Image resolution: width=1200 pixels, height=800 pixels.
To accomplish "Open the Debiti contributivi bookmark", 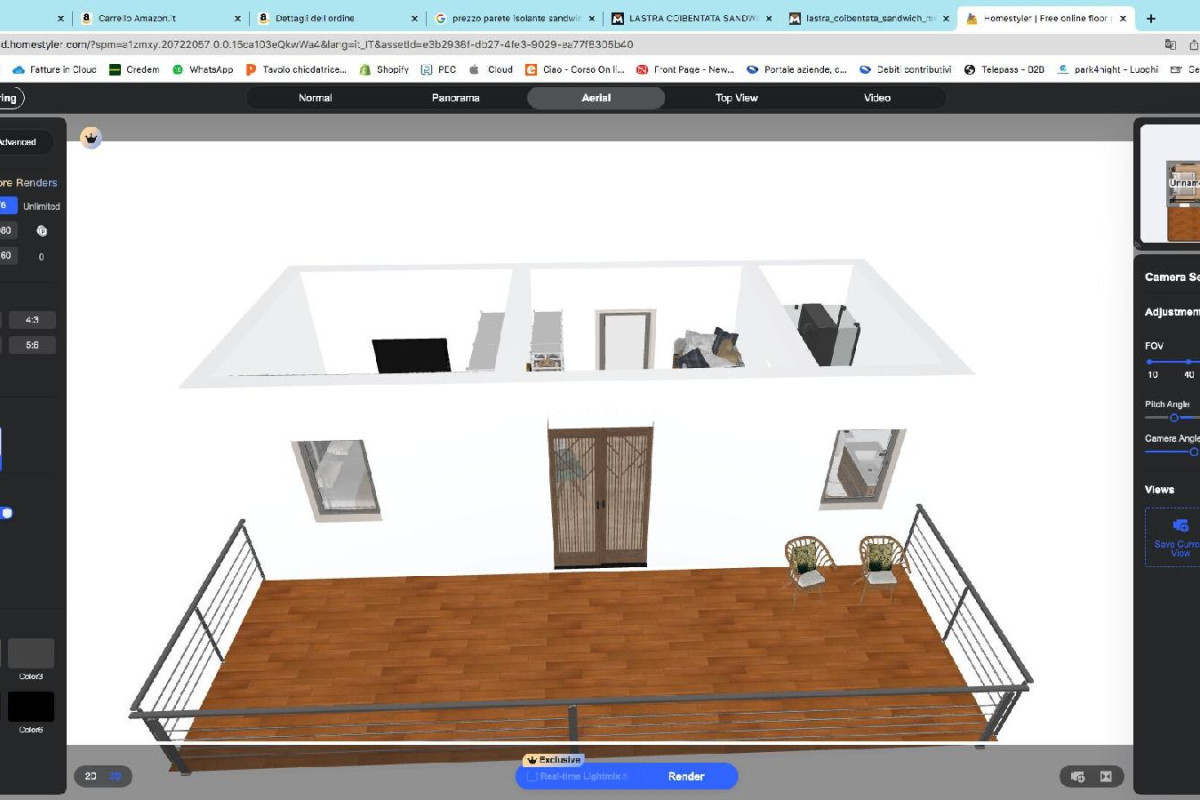I will tap(904, 70).
